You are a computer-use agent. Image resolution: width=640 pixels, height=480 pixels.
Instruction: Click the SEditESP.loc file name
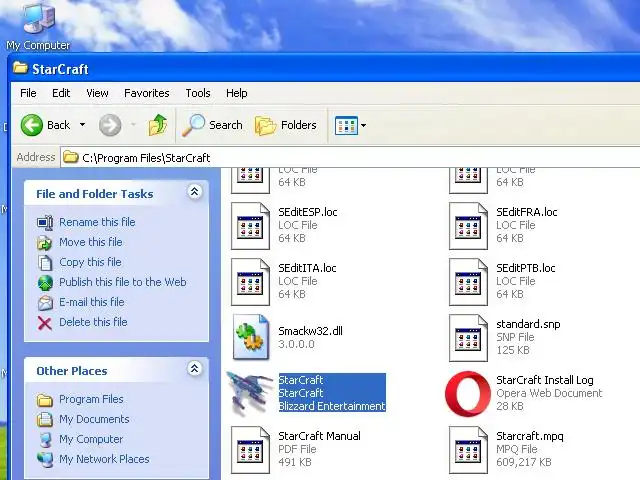click(308, 212)
